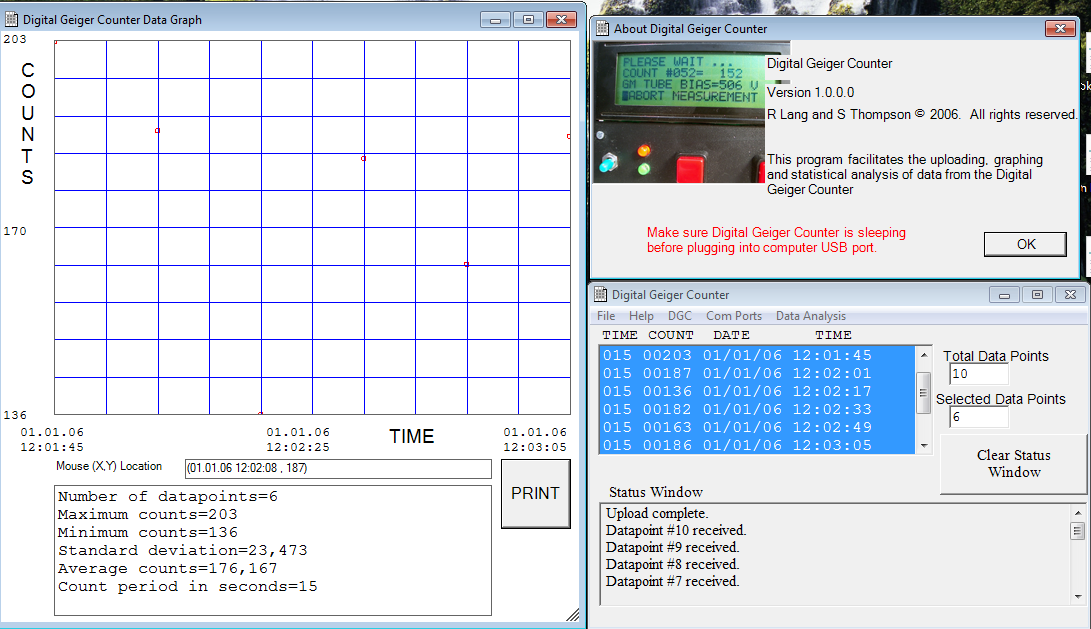Screen dimensions: 1091x629
Task: Open the DGC menu
Action: 680,316
